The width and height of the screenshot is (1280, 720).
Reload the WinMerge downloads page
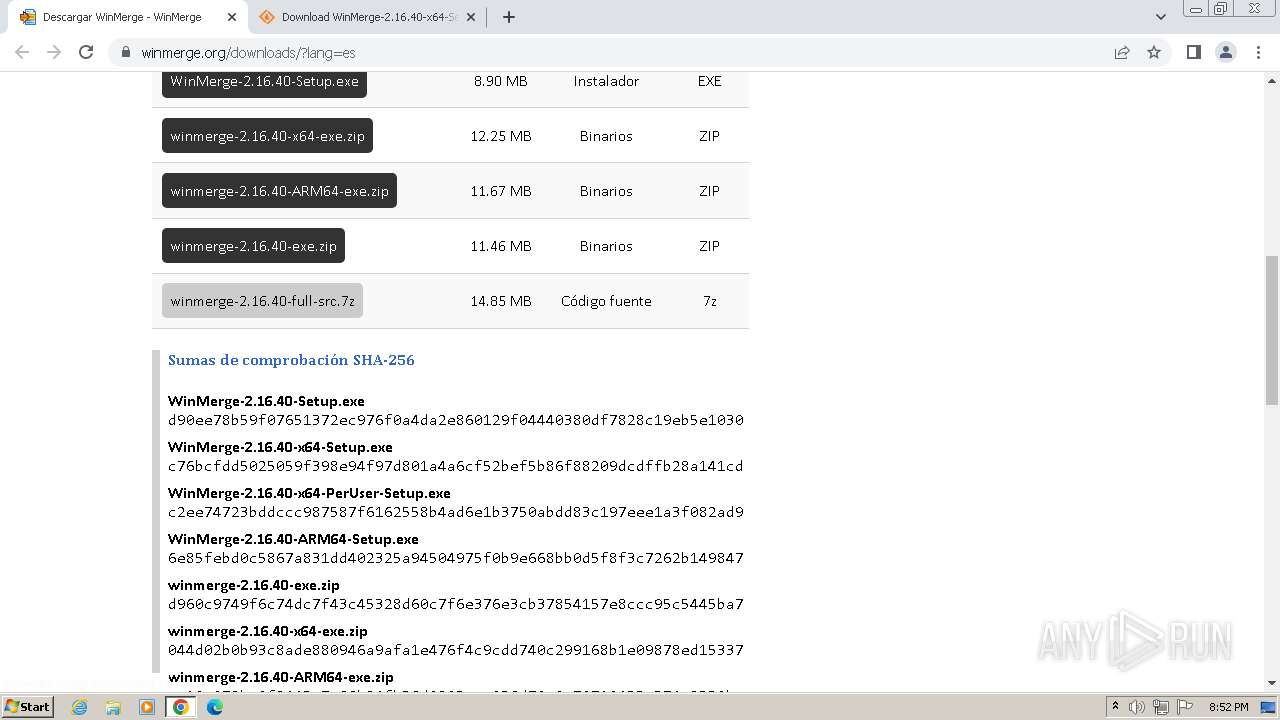pyautogui.click(x=86, y=52)
